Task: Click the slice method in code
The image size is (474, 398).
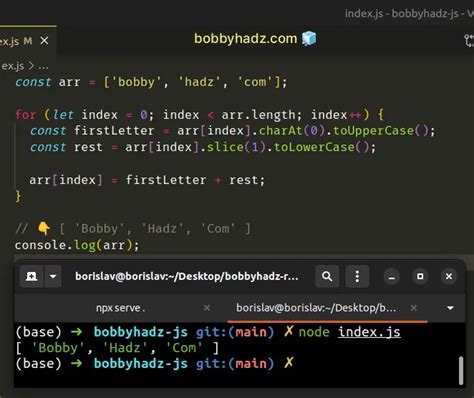Action: click(x=225, y=147)
